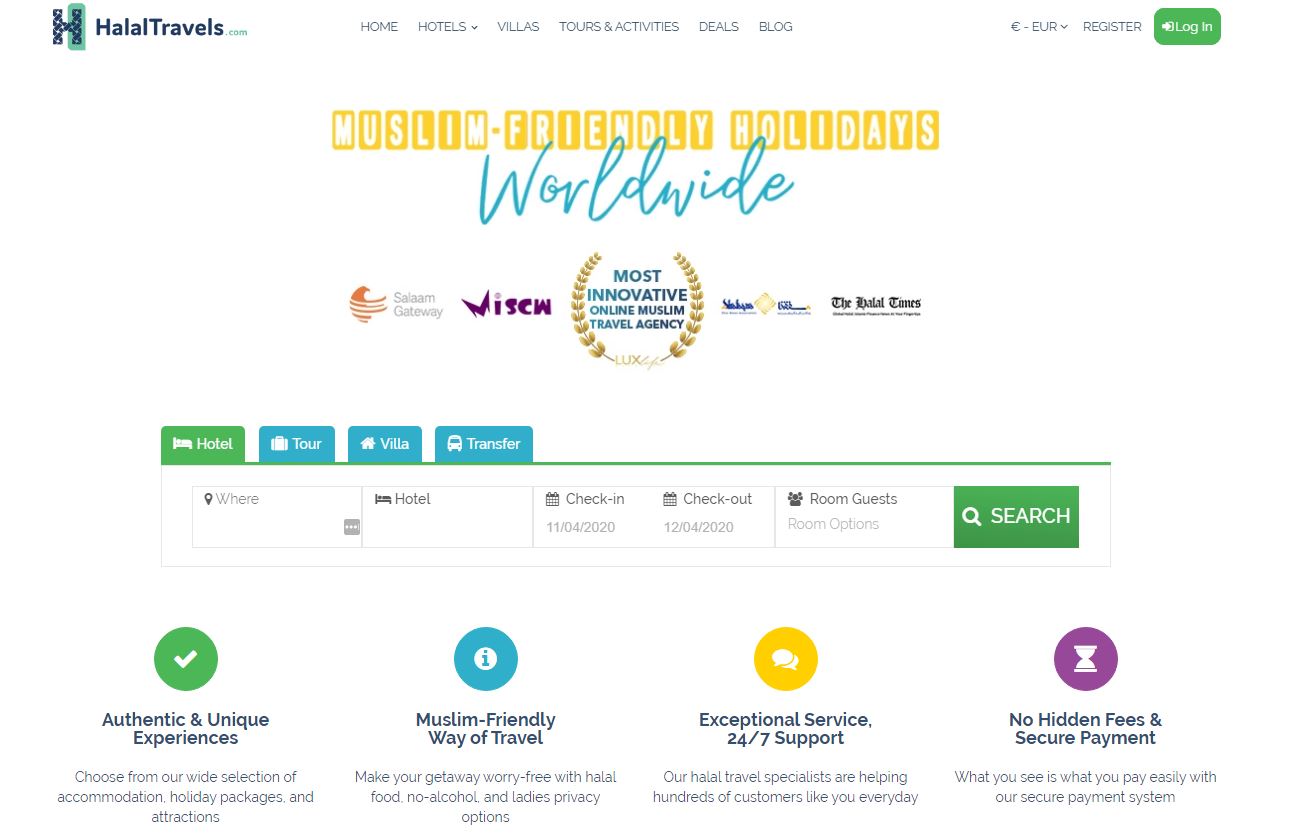Viewport: 1293px width, 838px height.
Task: Open the HOME menu item
Action: 379,27
